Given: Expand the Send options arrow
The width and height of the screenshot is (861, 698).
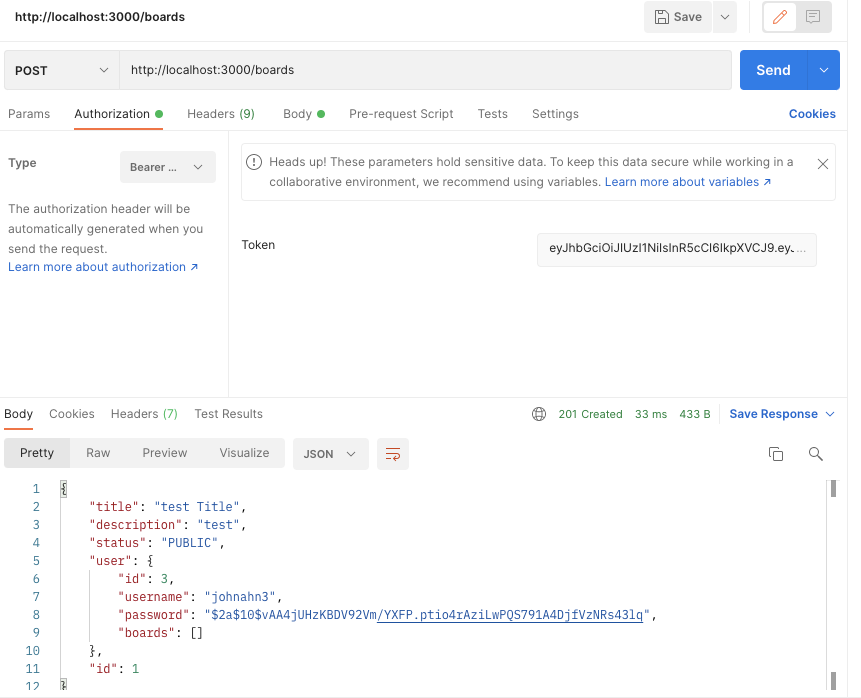Looking at the screenshot, I should (824, 70).
